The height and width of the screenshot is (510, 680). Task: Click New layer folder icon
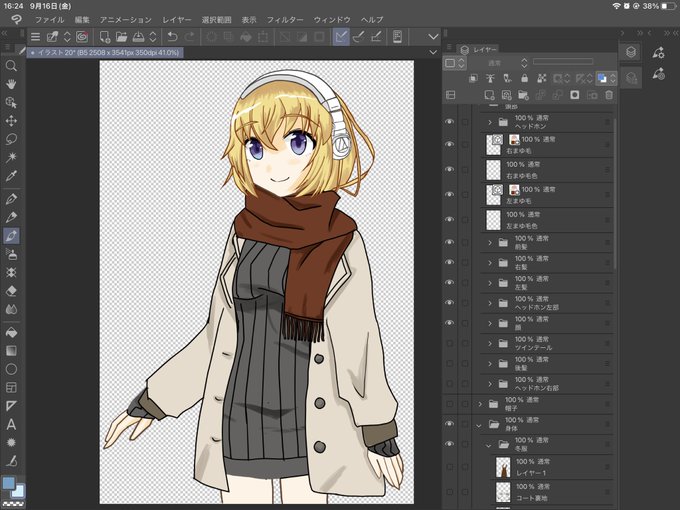tap(523, 95)
